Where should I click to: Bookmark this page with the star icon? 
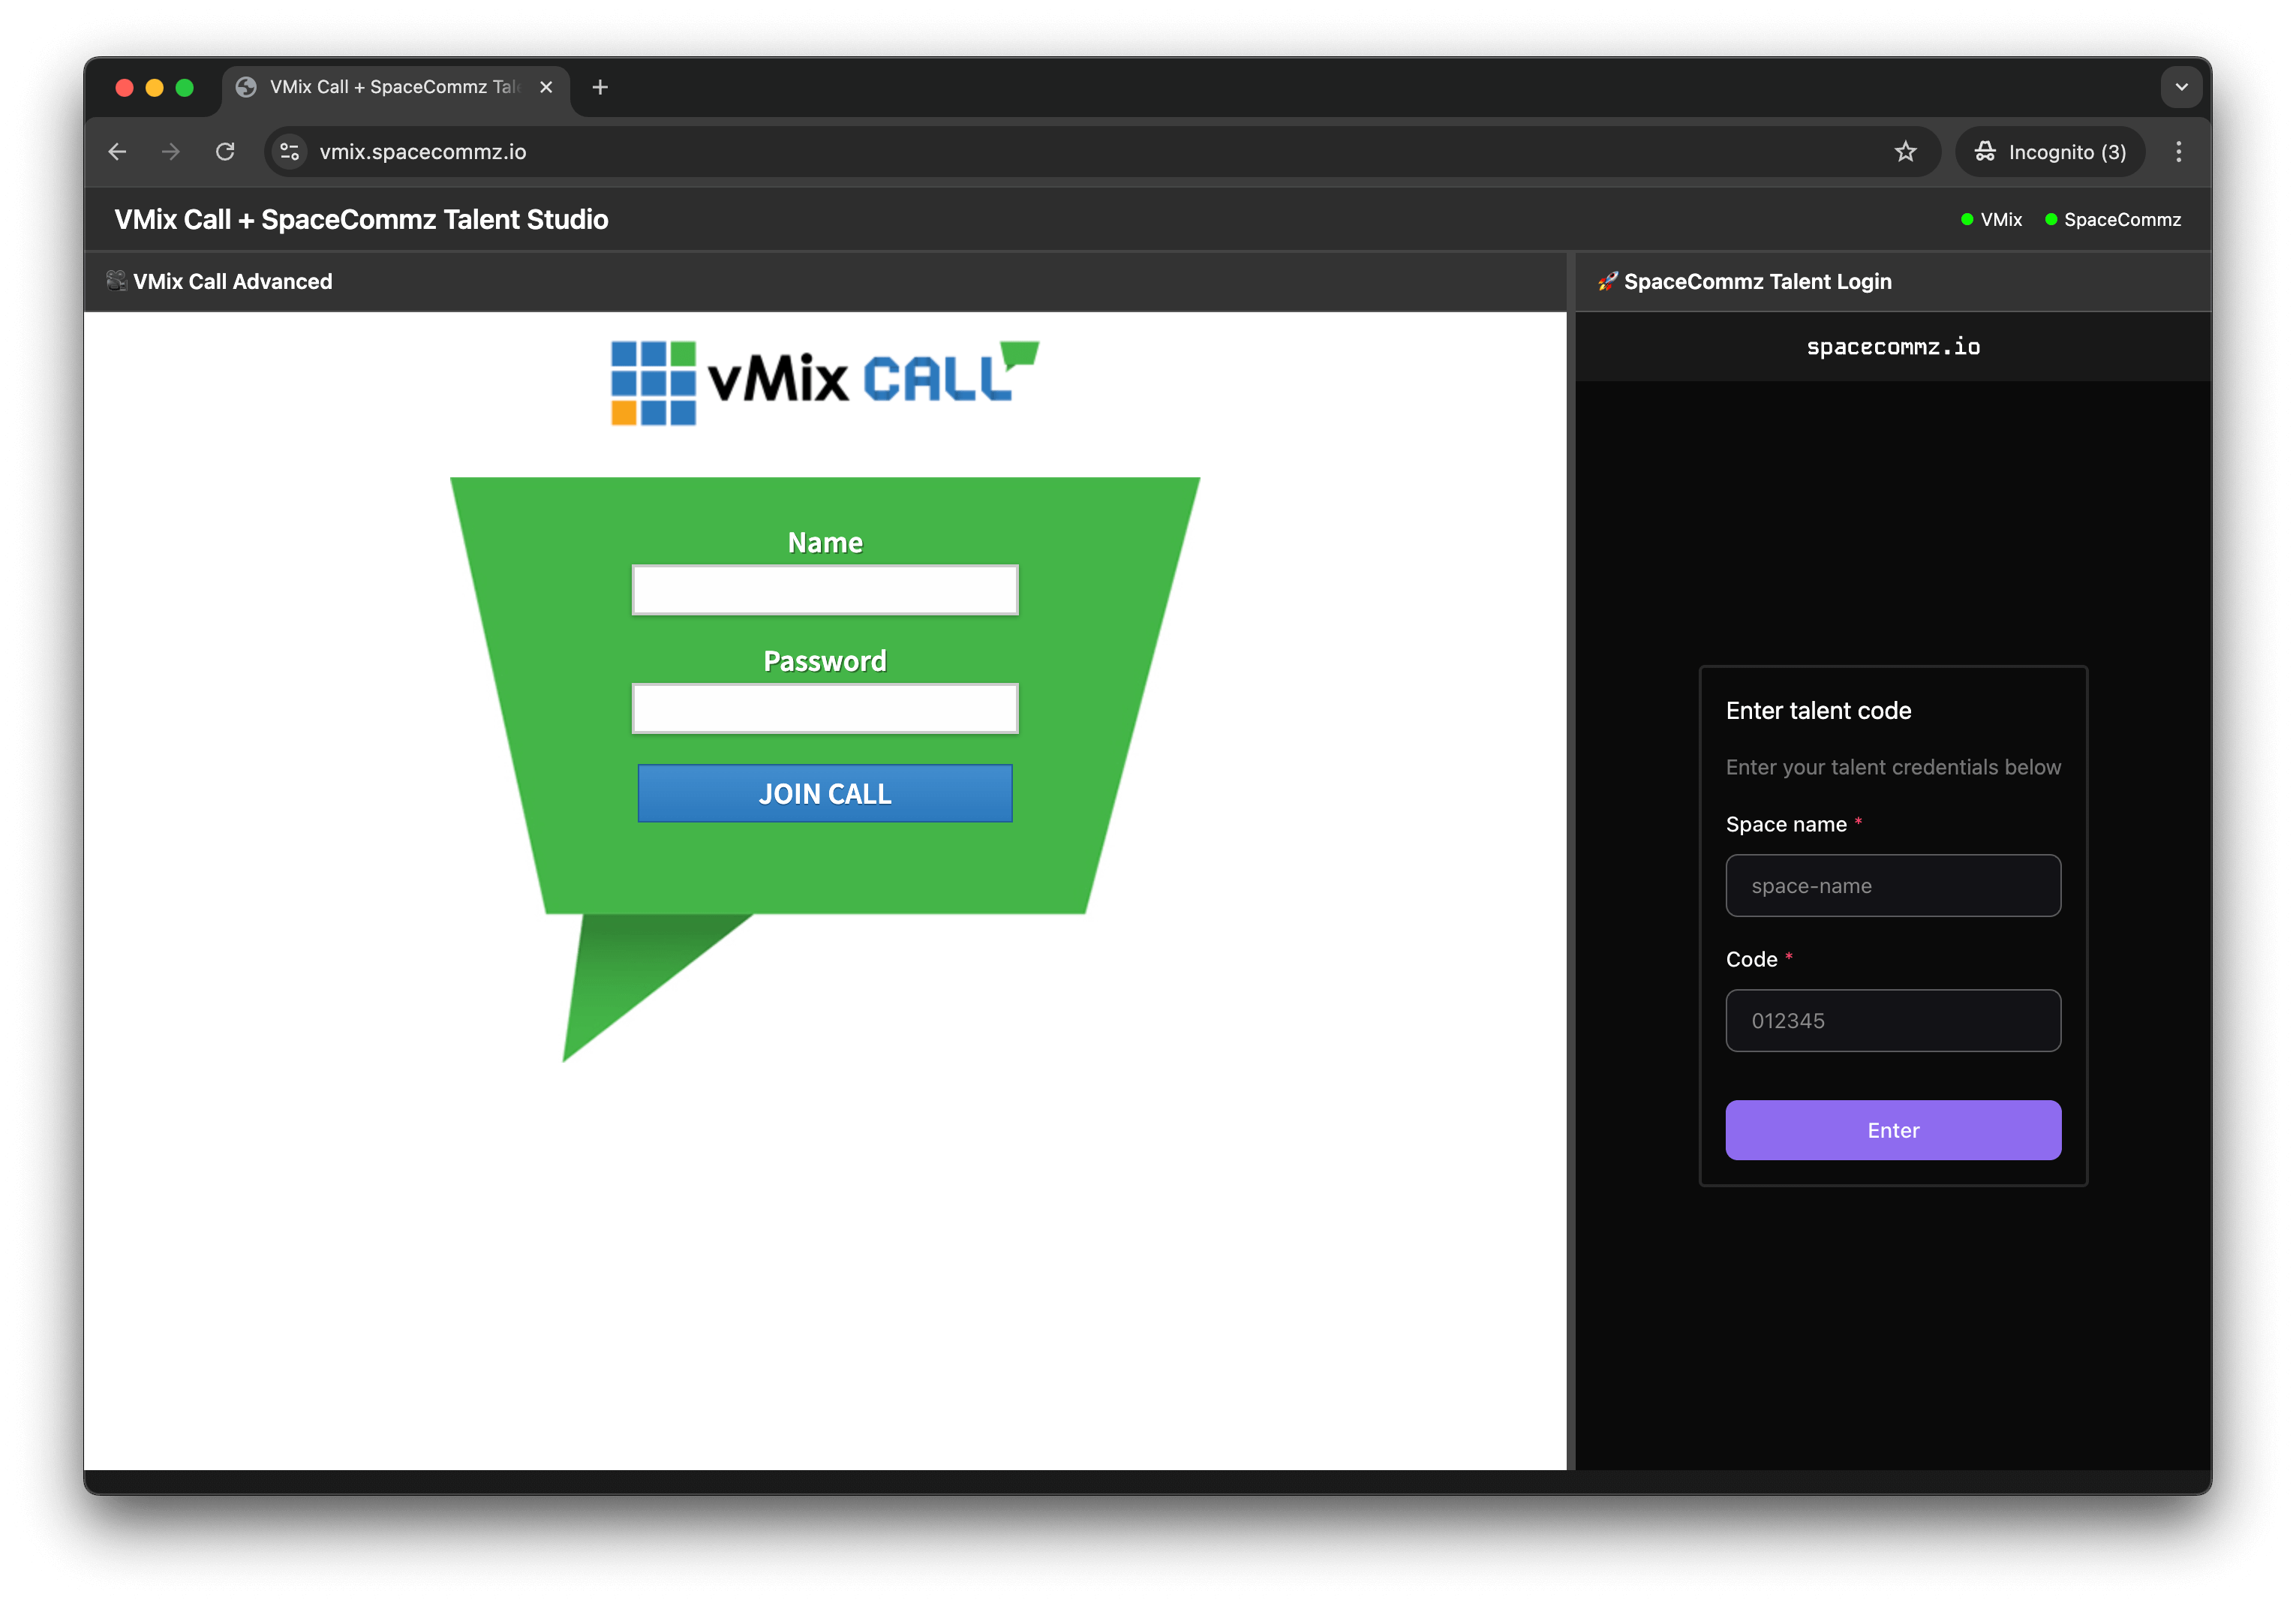click(1905, 152)
